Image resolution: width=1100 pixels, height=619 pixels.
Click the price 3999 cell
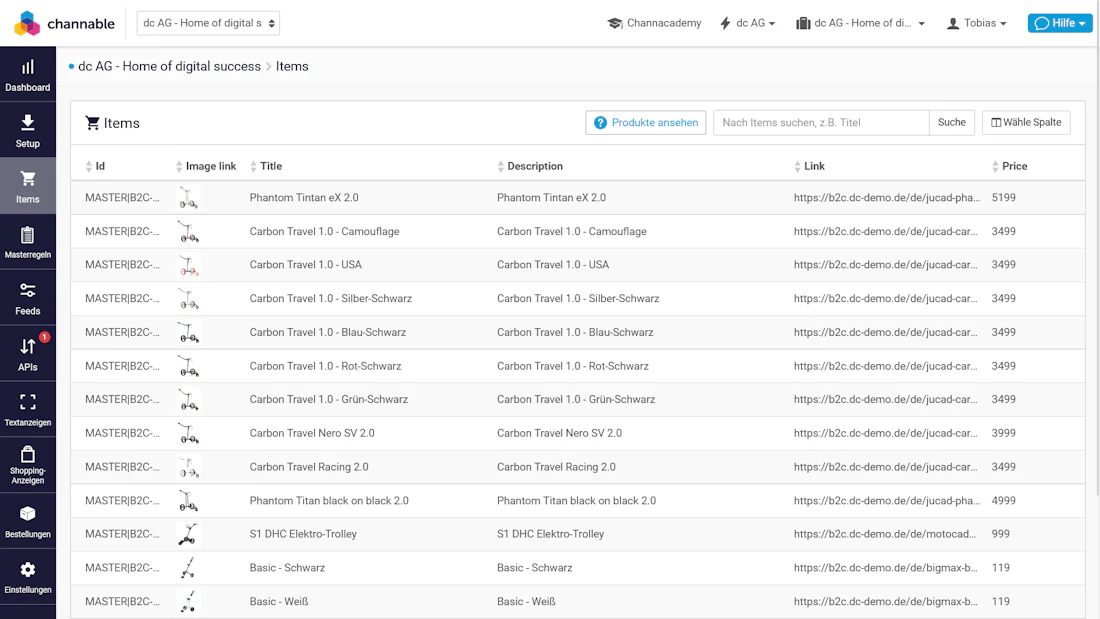(1003, 433)
